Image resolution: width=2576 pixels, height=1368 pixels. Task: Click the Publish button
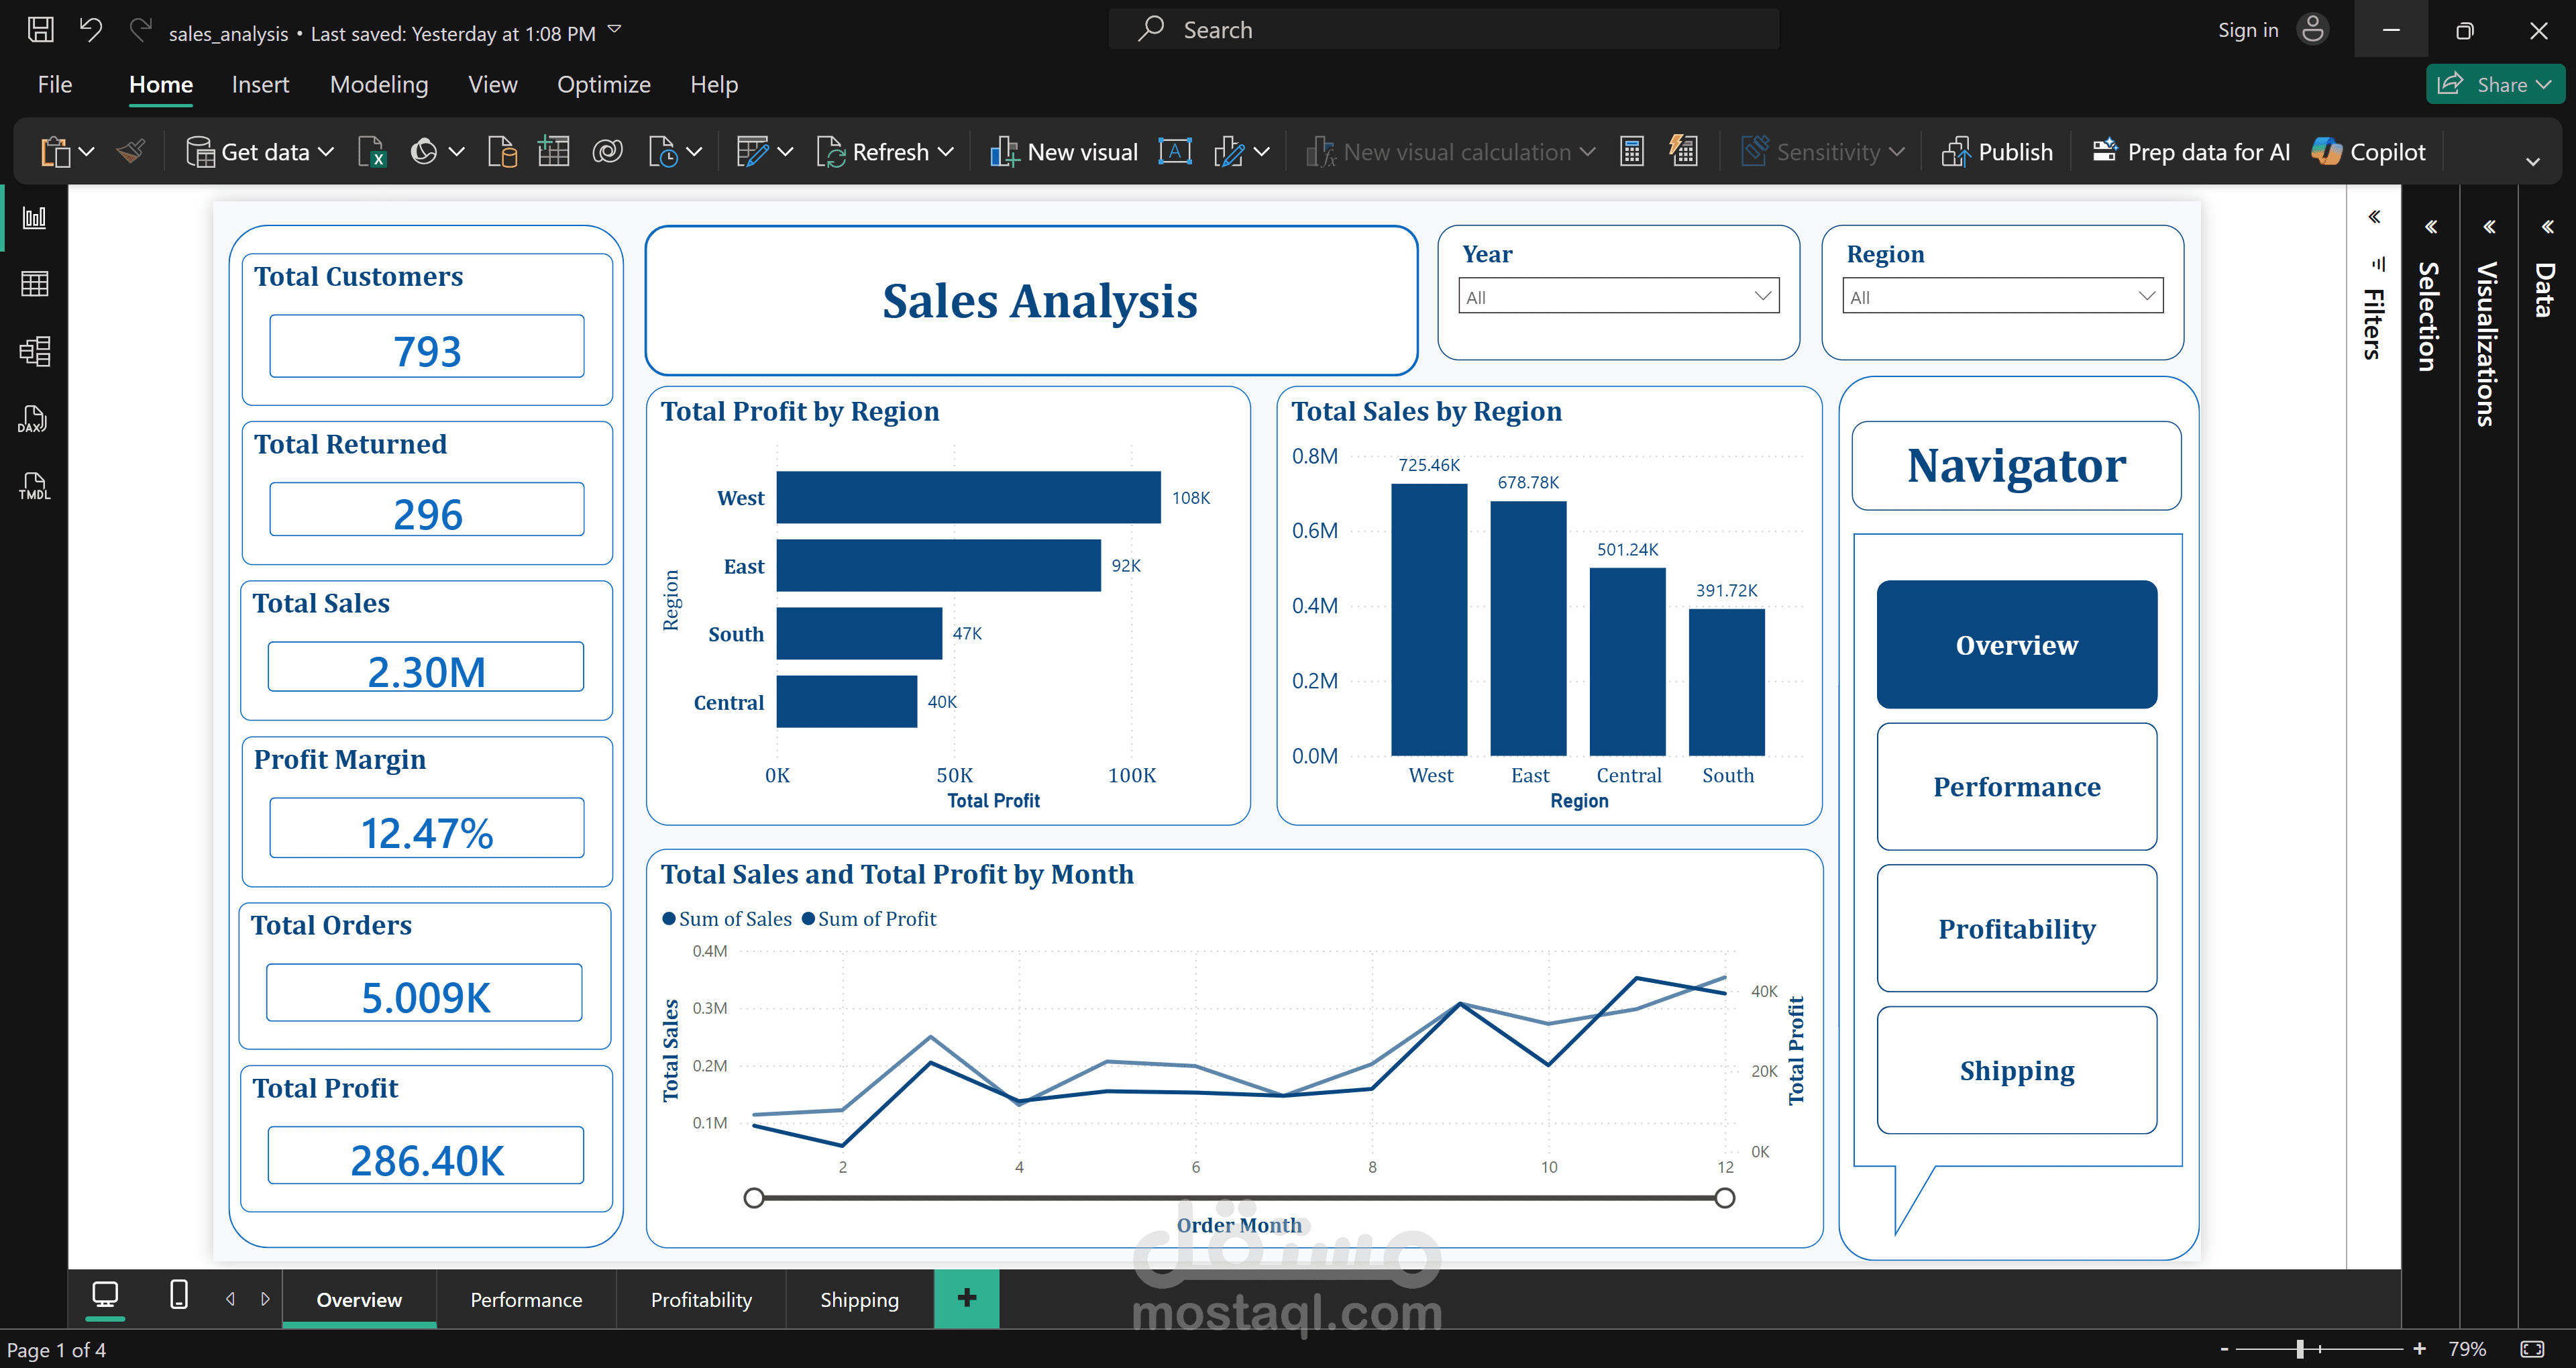(1997, 152)
